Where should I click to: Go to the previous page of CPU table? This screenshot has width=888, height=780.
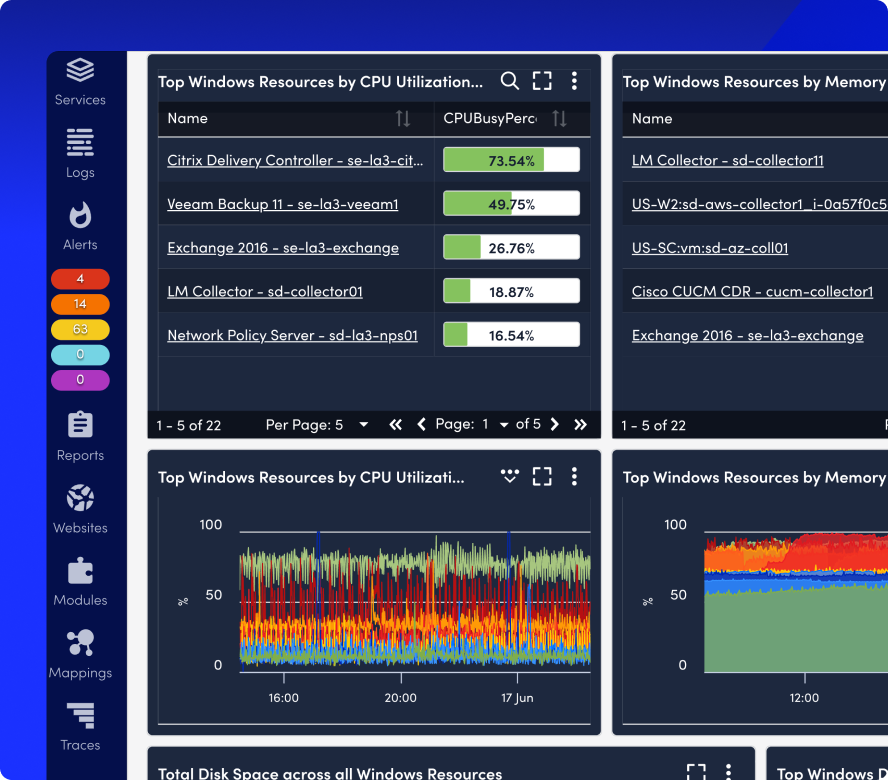pyautogui.click(x=421, y=424)
